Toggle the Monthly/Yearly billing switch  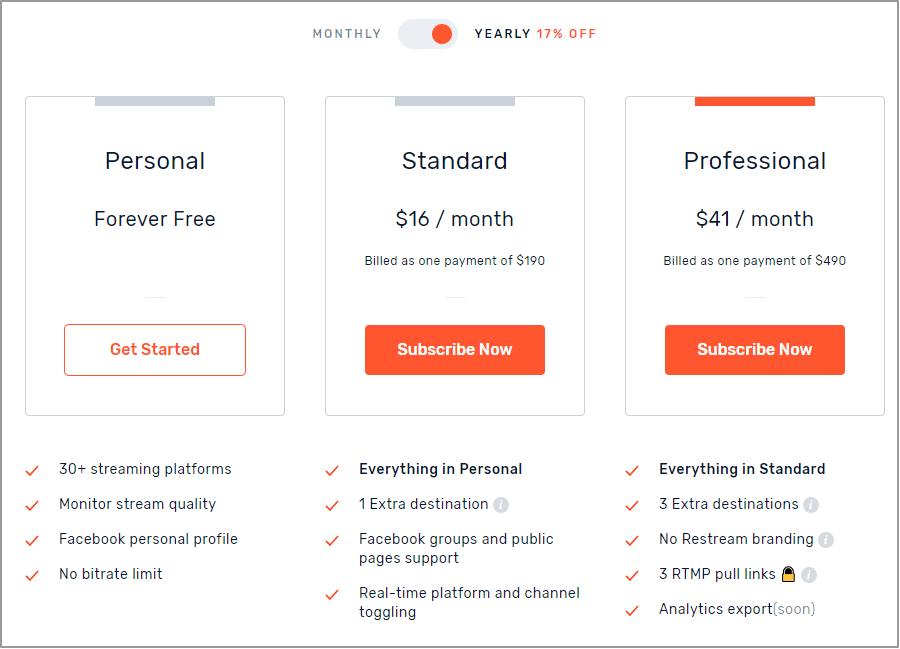(x=428, y=34)
